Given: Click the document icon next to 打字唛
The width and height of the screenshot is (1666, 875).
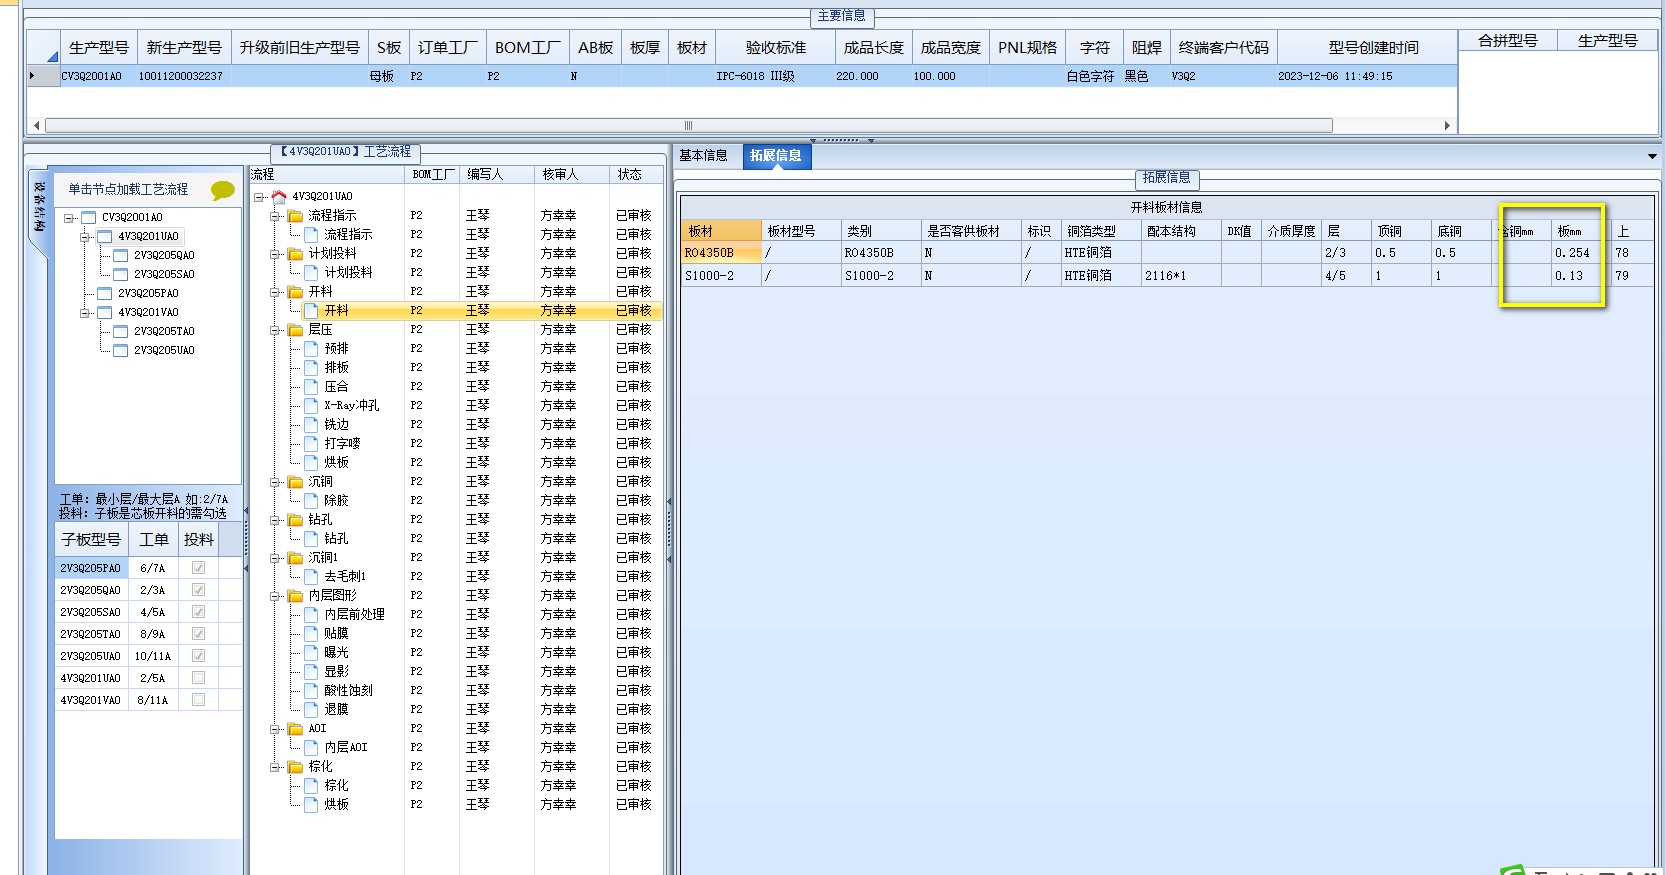Looking at the screenshot, I should (311, 444).
